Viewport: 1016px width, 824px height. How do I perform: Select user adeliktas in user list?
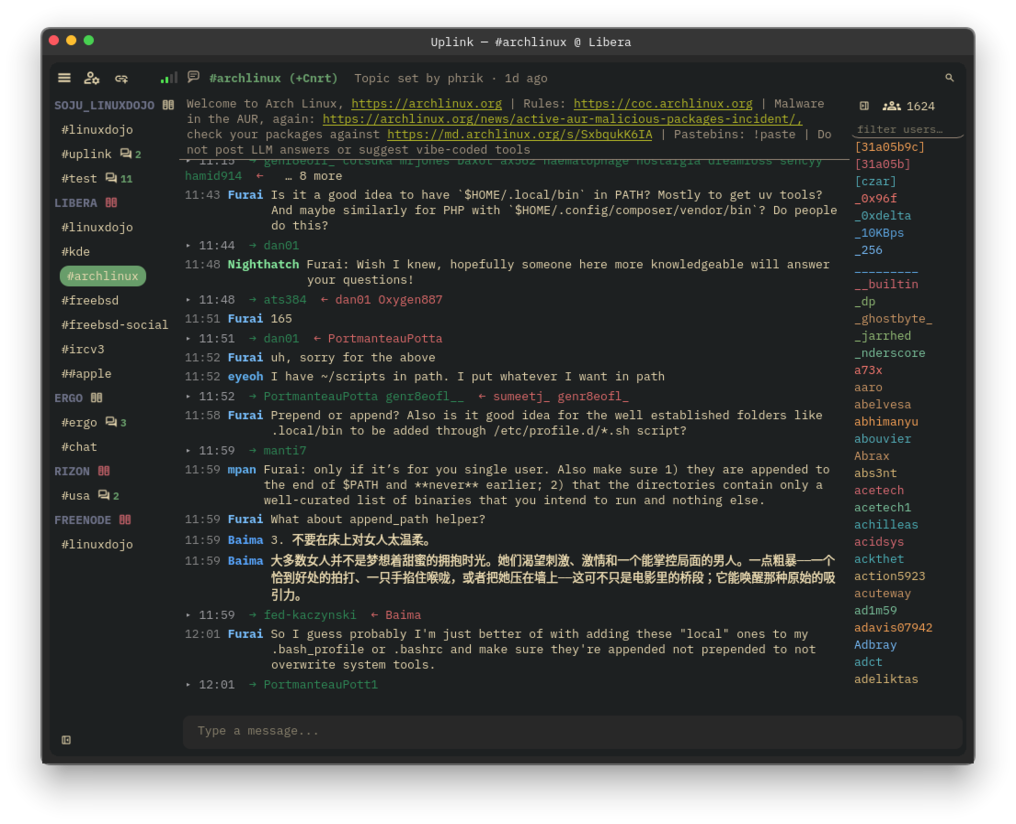click(x=886, y=680)
